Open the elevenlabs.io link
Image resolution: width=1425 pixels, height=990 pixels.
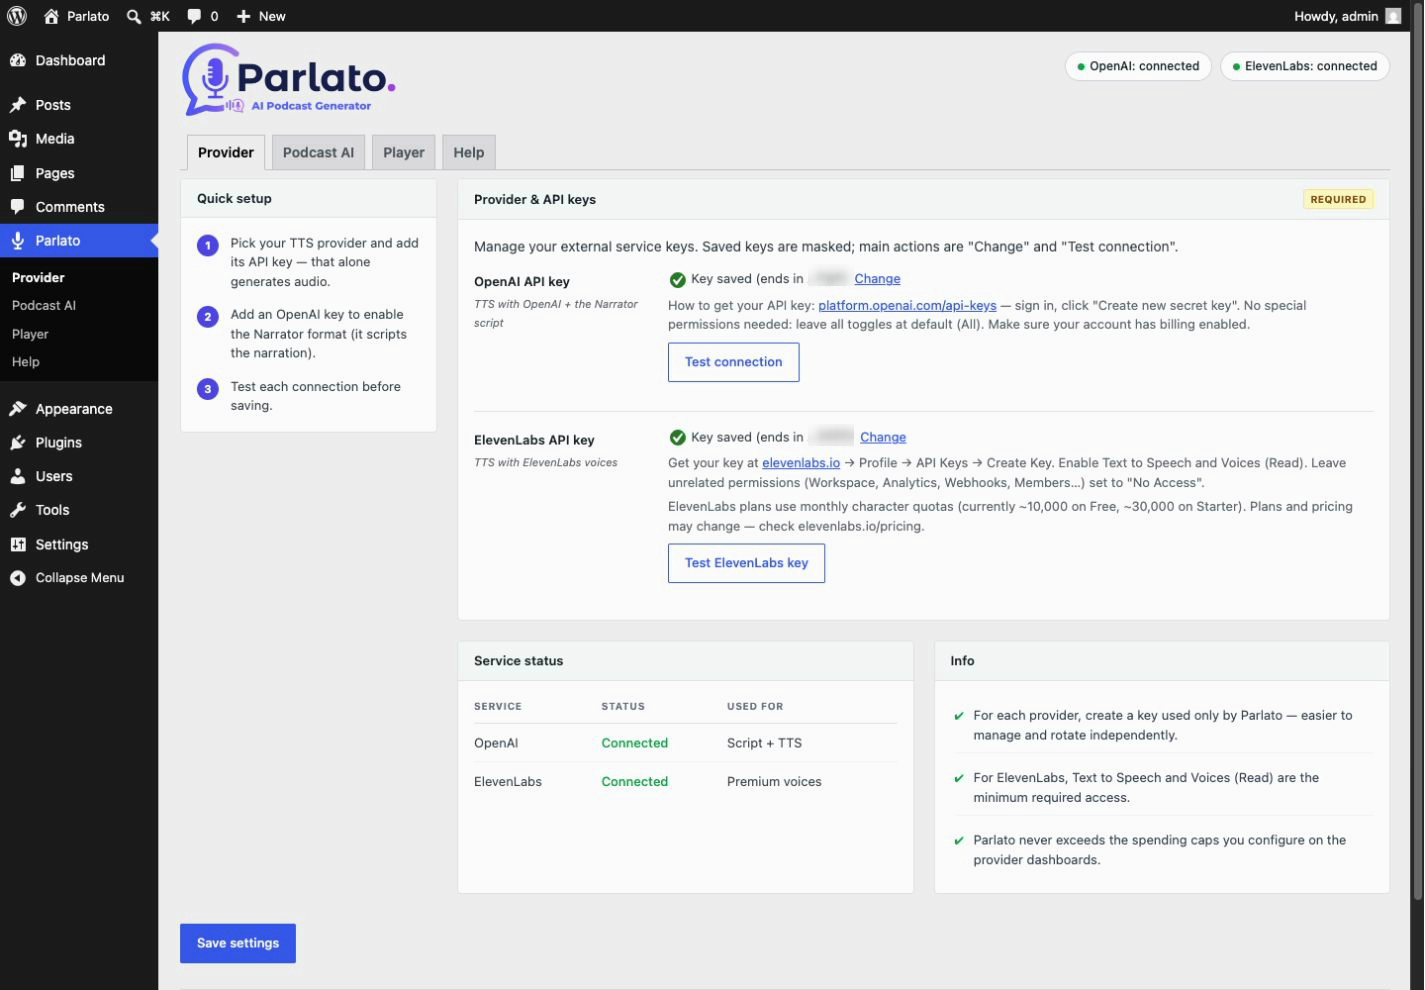[x=801, y=463]
